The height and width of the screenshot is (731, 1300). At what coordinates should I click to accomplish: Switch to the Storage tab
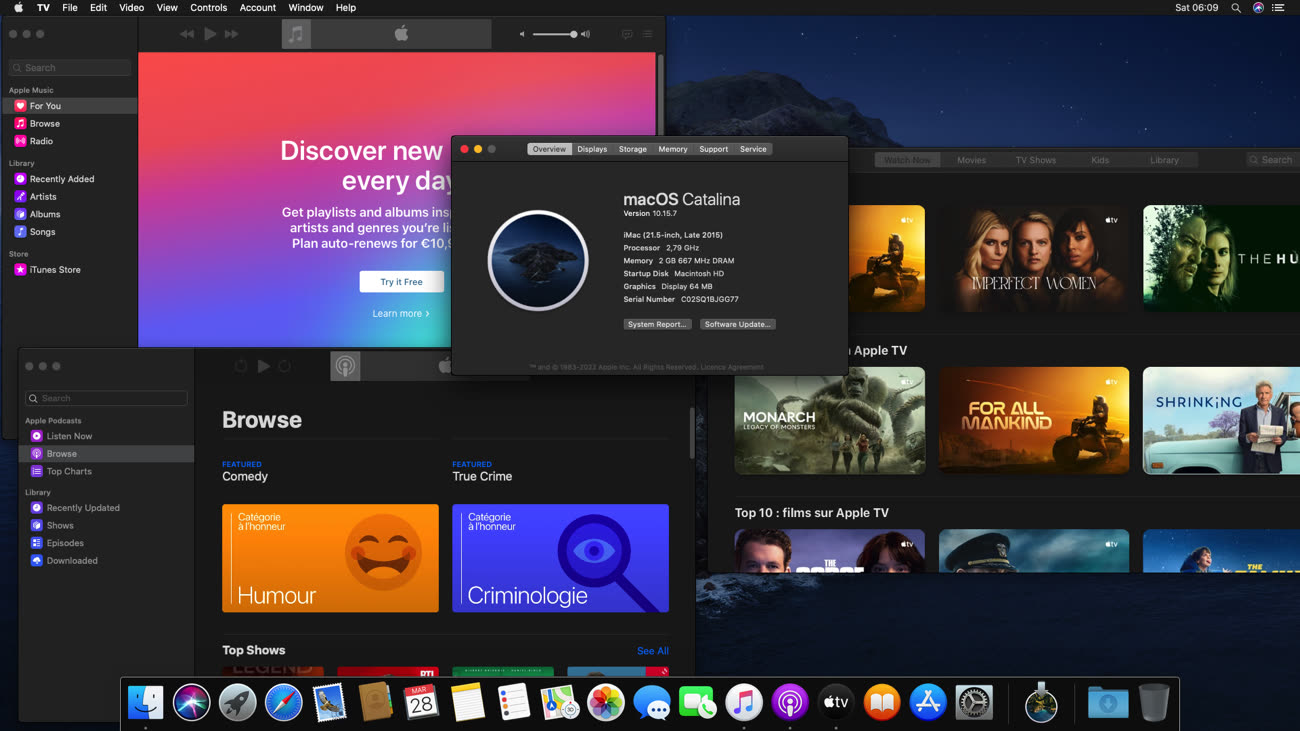(632, 149)
